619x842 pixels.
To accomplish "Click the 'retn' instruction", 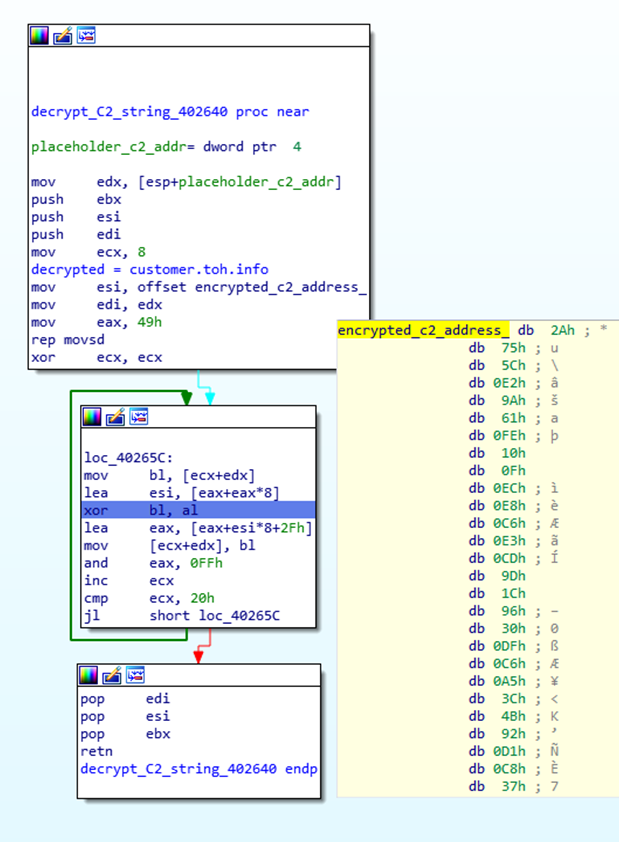I will coord(97,751).
